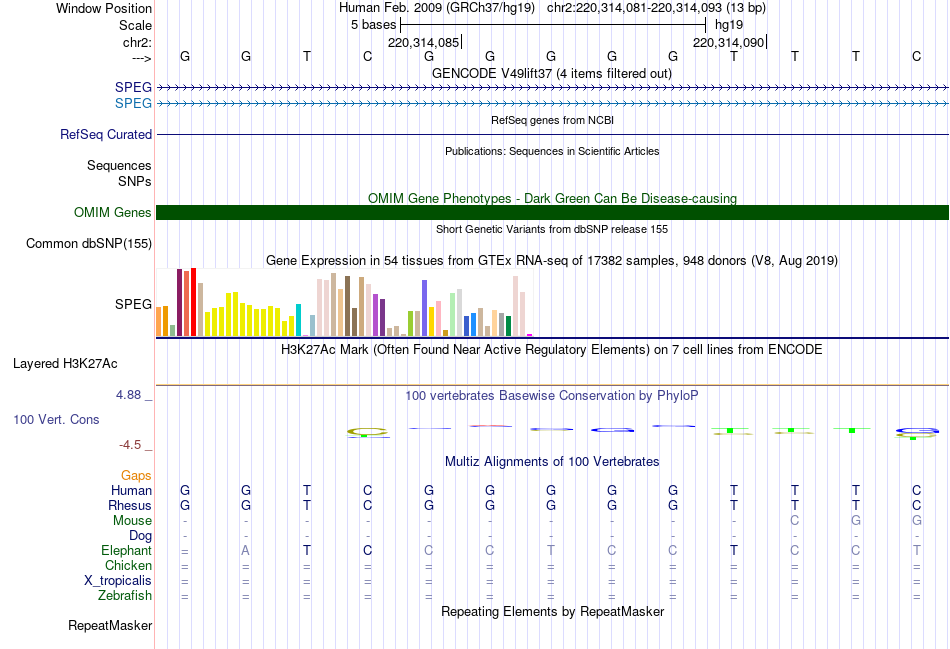Click the RepeatMasker track label
Screen dimensions: 950x649
(x=110, y=625)
